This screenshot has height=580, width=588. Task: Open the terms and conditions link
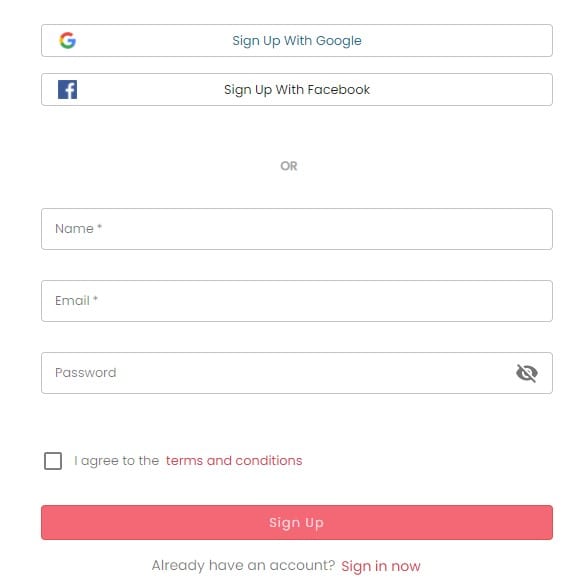234,460
